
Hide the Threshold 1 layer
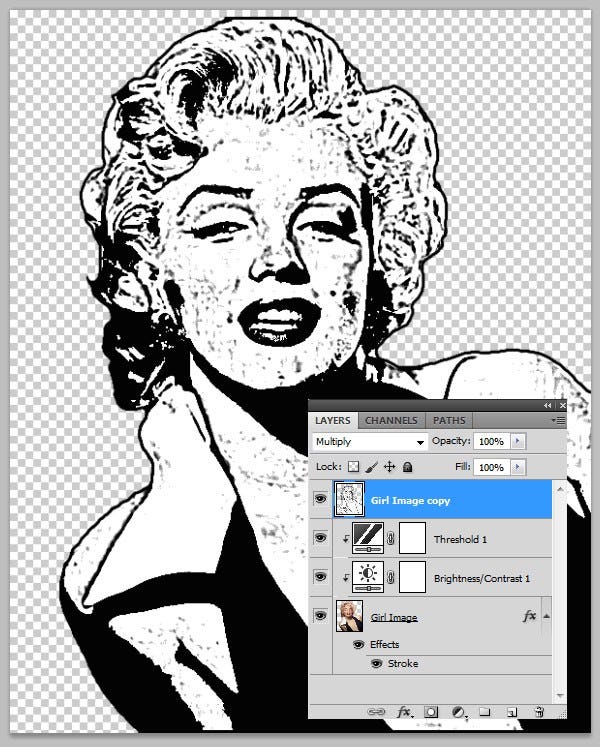click(x=320, y=538)
